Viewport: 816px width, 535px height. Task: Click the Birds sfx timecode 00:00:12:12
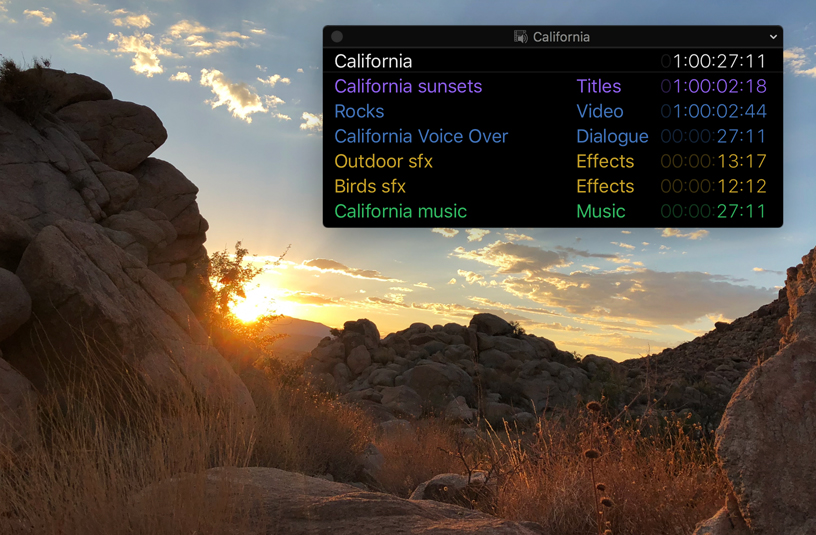coord(713,187)
